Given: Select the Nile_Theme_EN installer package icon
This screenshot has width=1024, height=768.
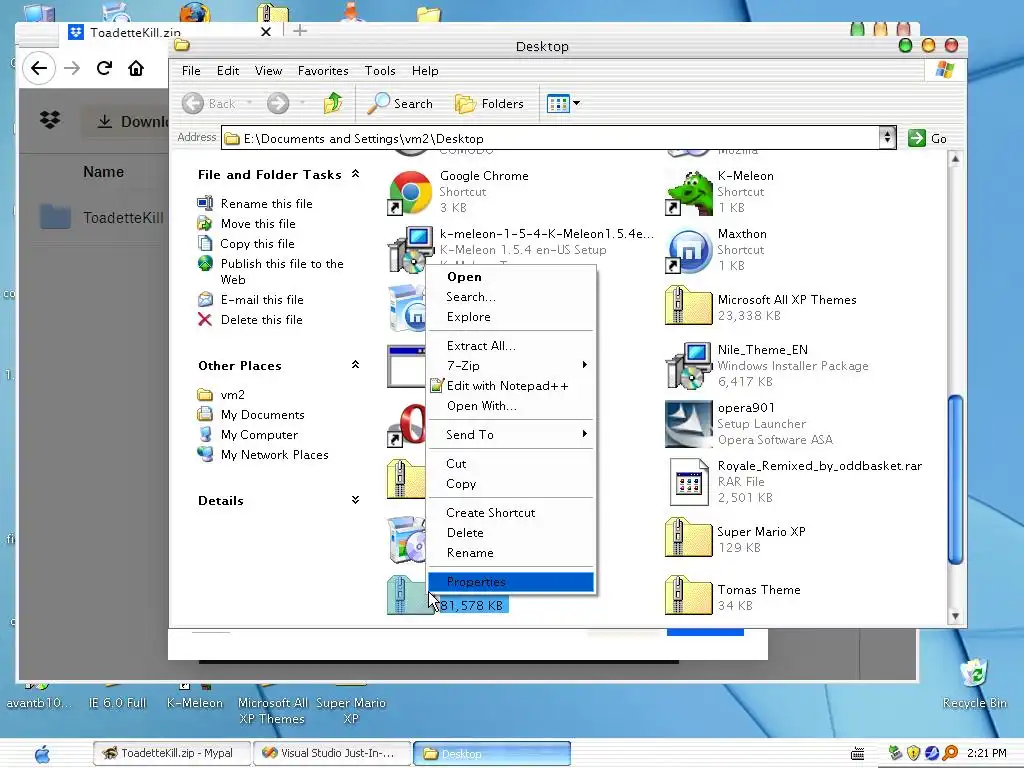Looking at the screenshot, I should pos(688,365).
